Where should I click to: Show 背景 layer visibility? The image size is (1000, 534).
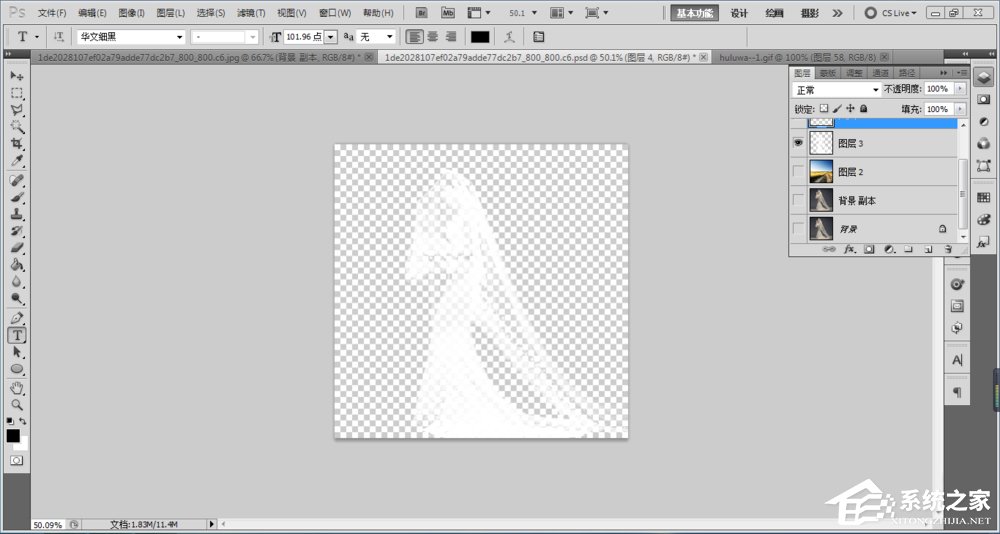(798, 228)
